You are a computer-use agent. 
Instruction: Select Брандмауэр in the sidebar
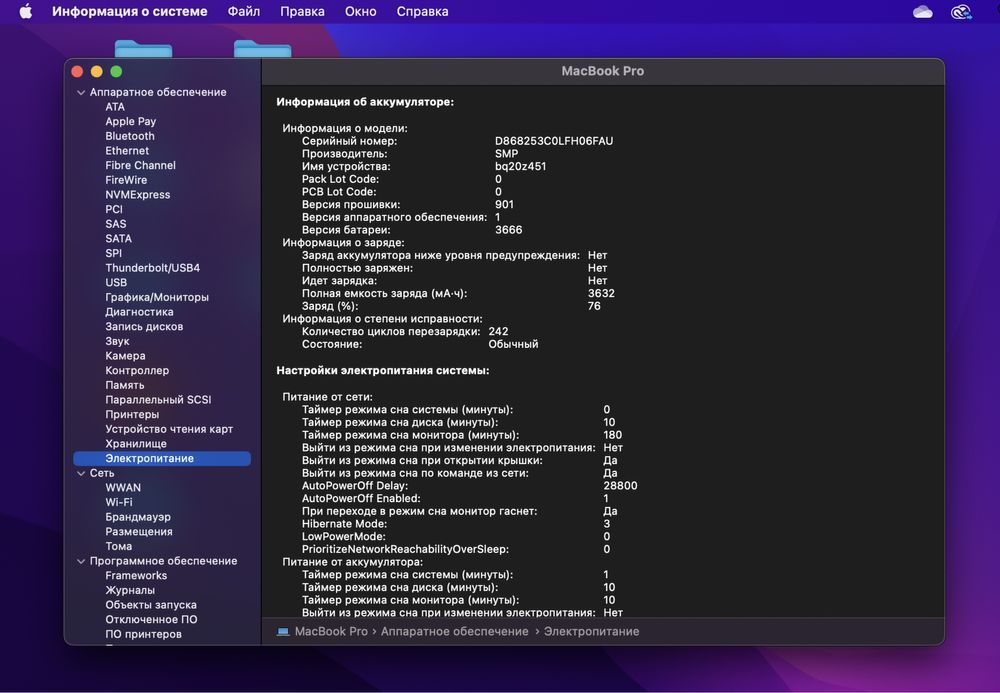point(138,518)
